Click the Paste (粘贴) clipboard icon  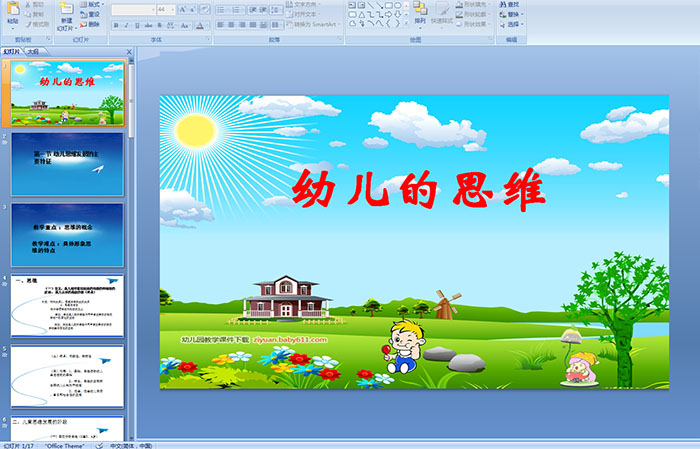[13, 8]
